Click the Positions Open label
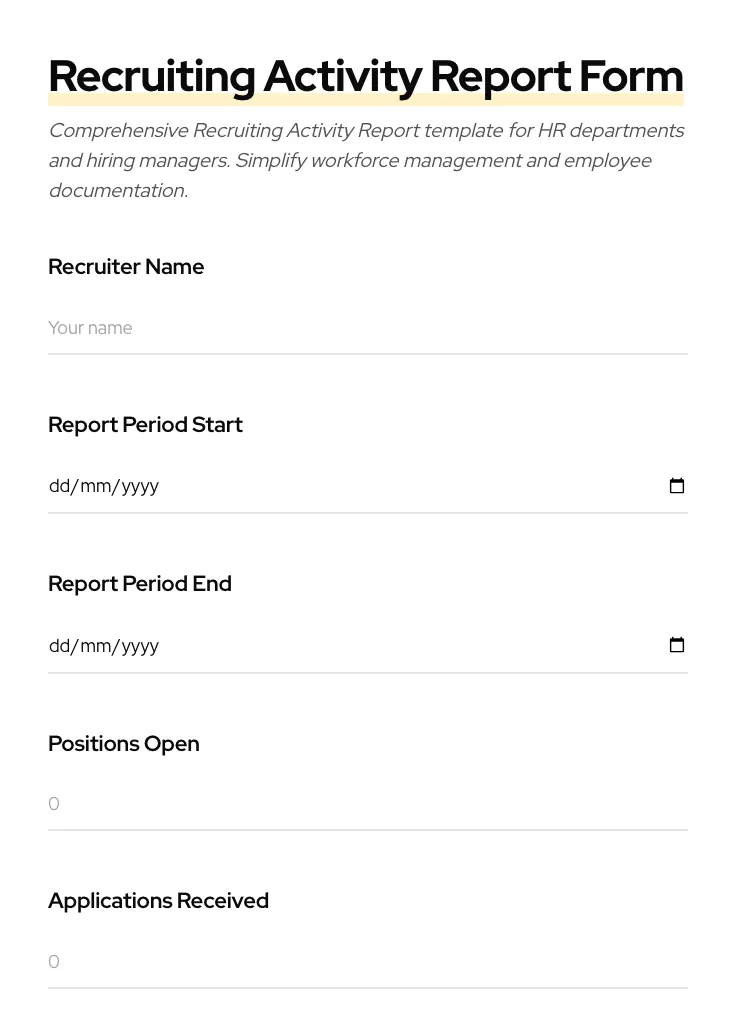 [x=123, y=743]
